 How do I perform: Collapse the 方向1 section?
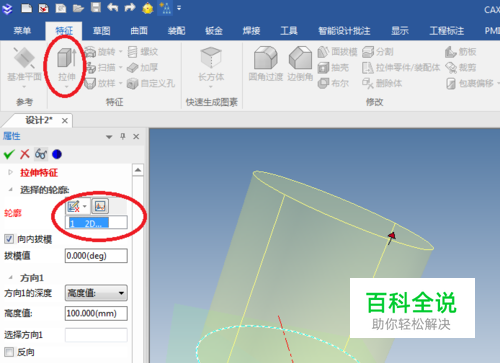(10, 277)
